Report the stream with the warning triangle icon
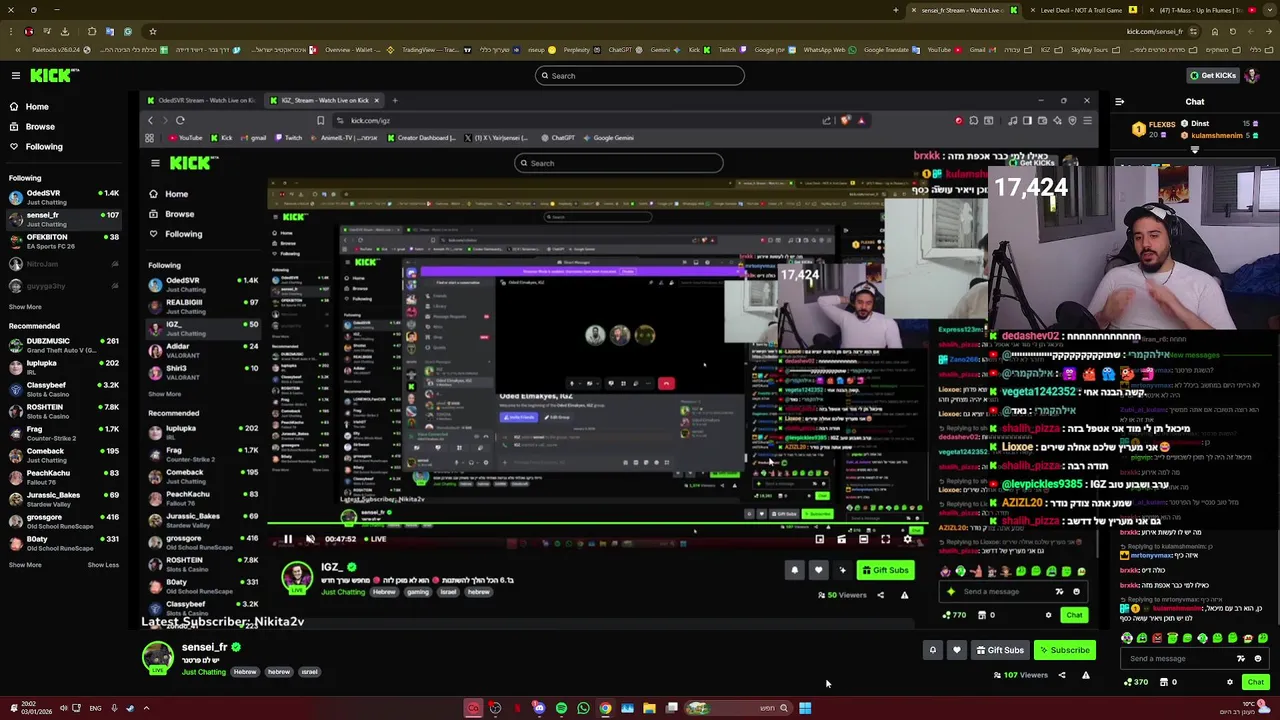The image size is (1280, 720). click(x=1086, y=675)
